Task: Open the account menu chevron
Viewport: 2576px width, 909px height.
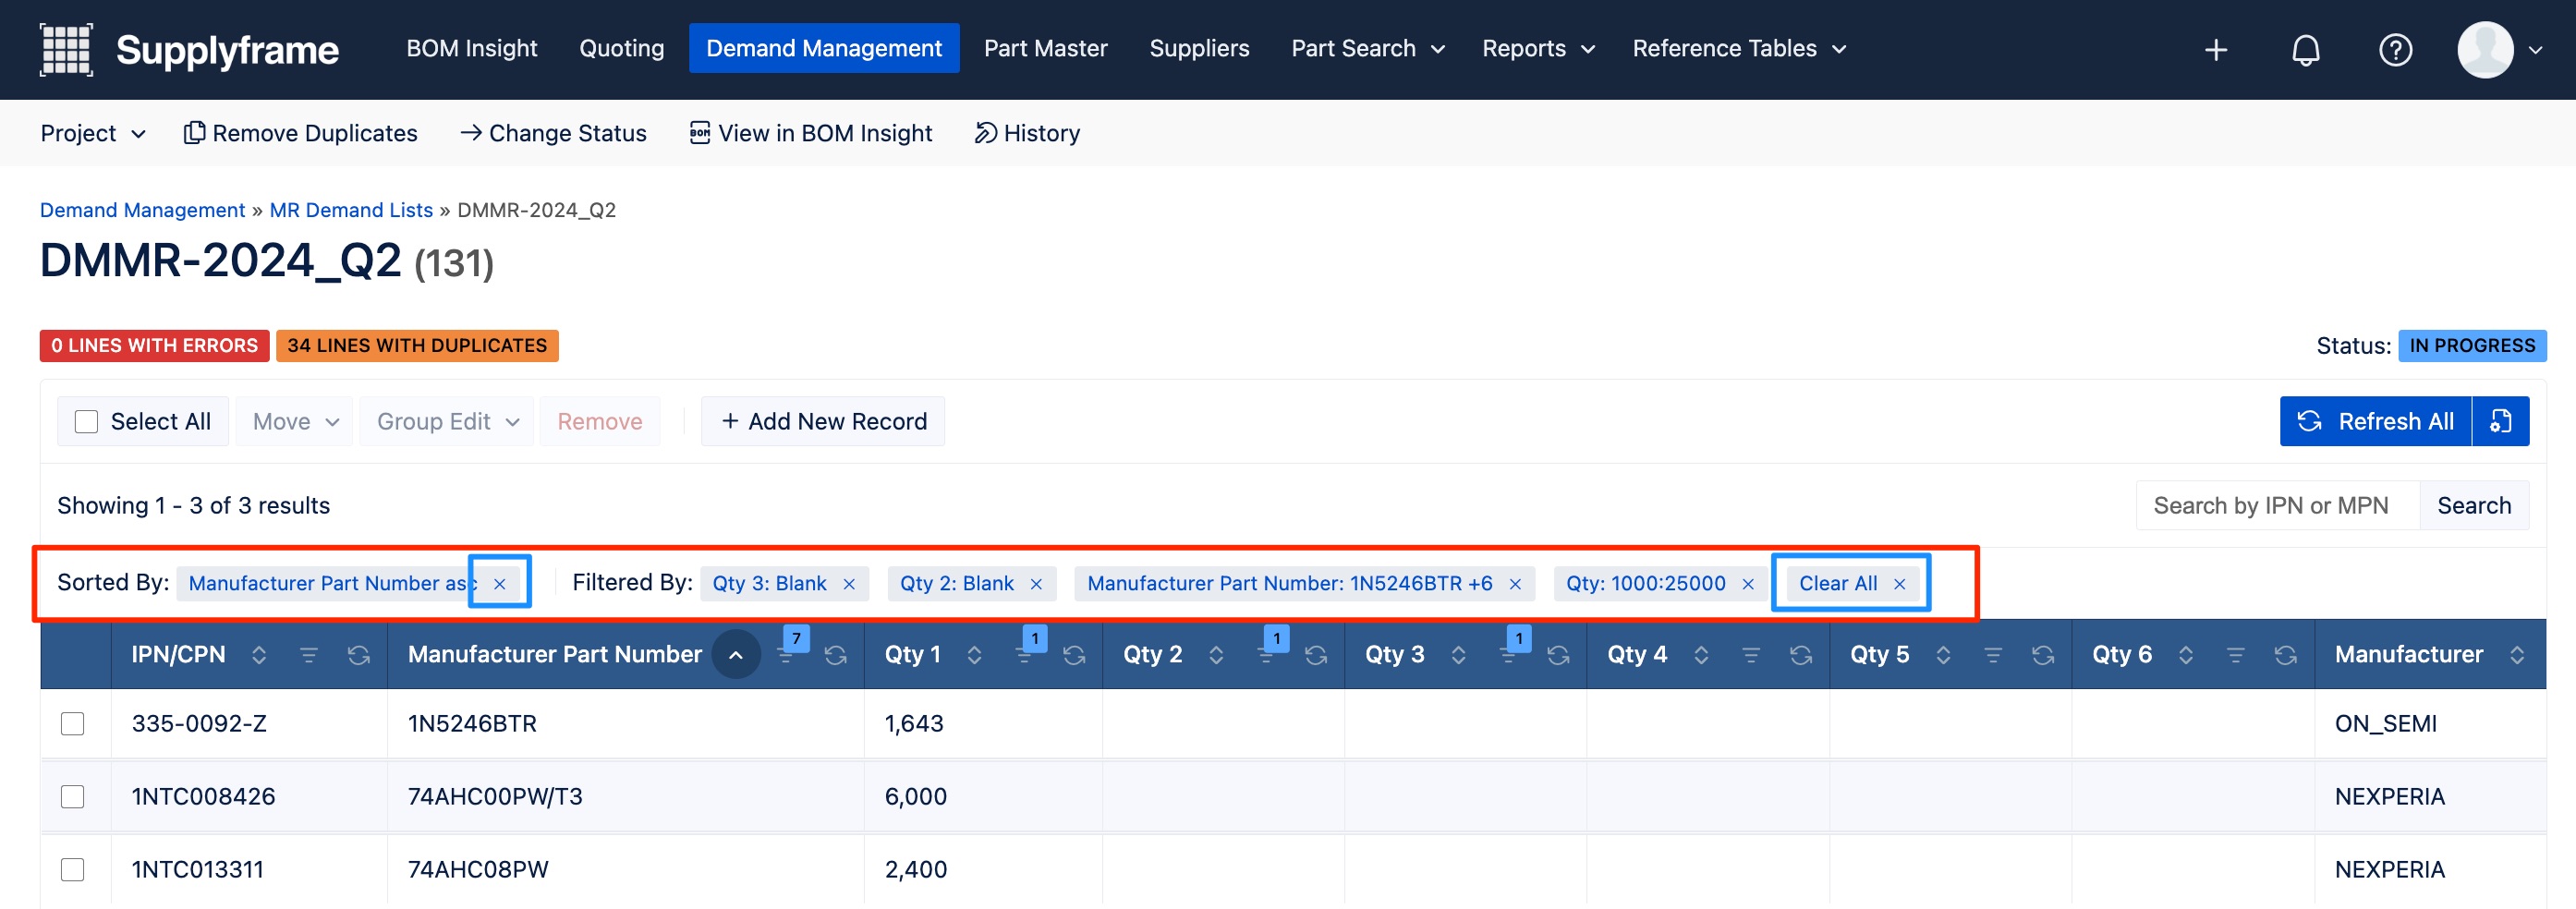Action: click(x=2536, y=50)
